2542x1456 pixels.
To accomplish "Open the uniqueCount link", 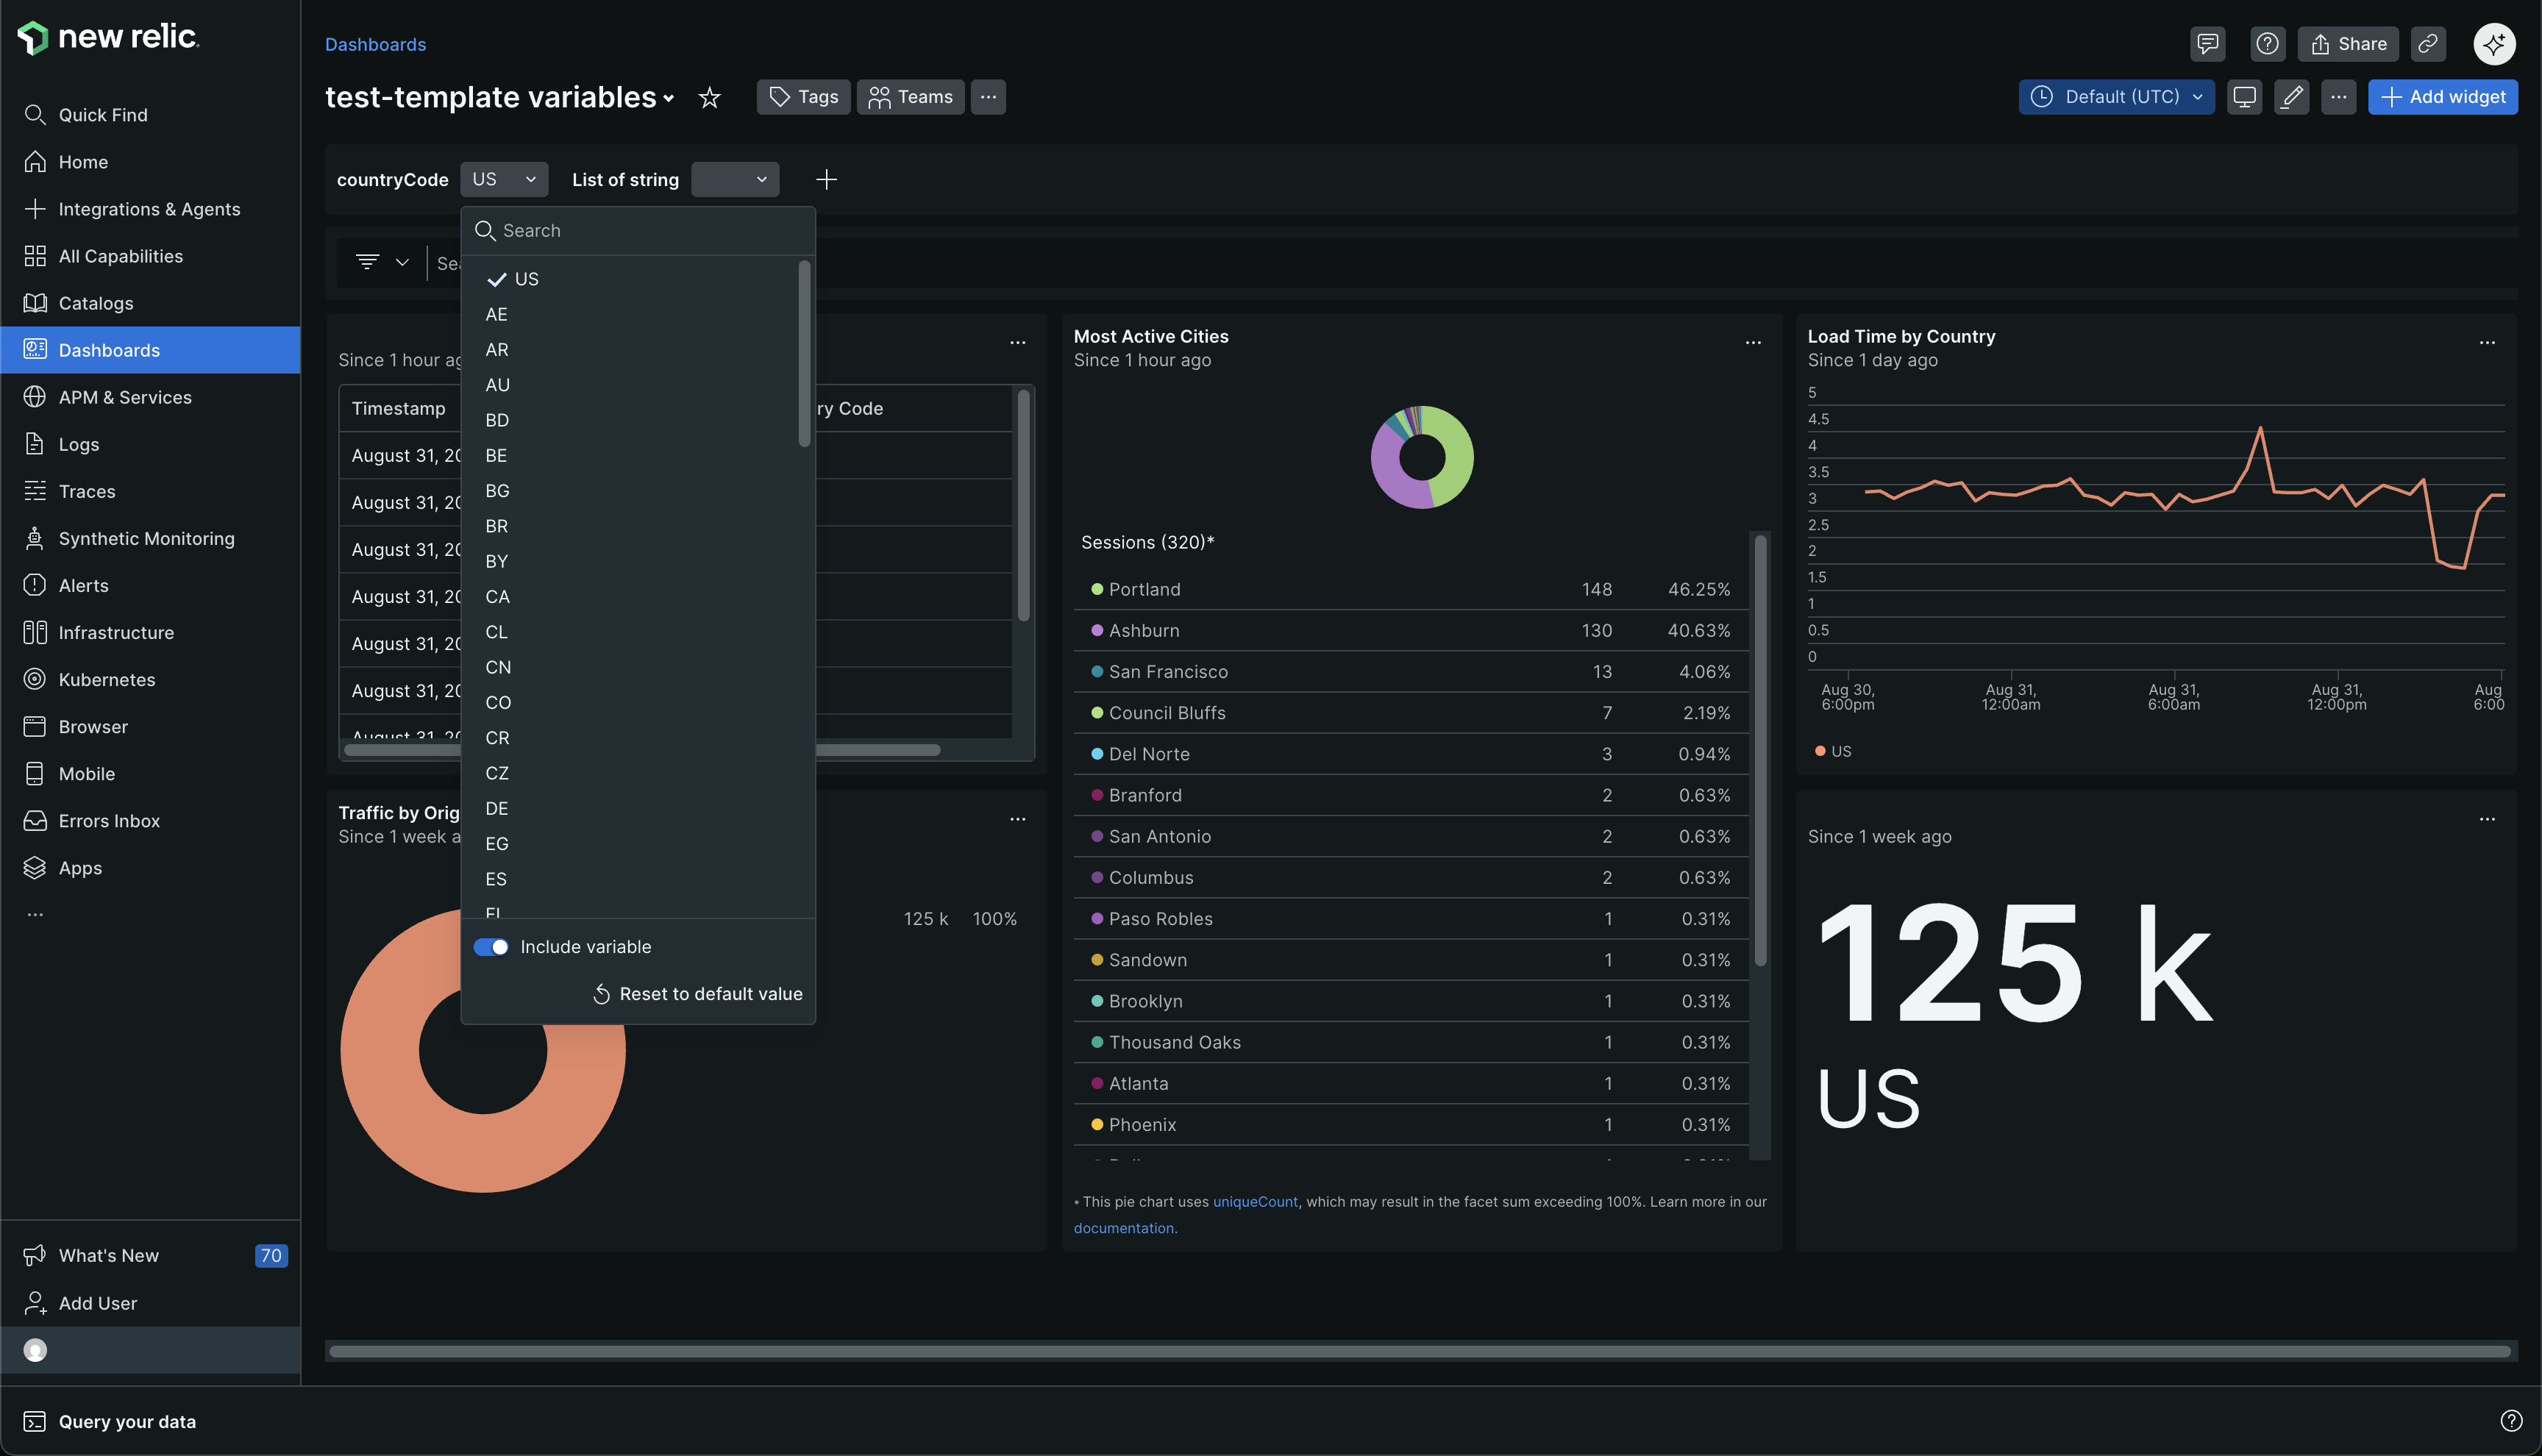I will tap(1255, 1202).
